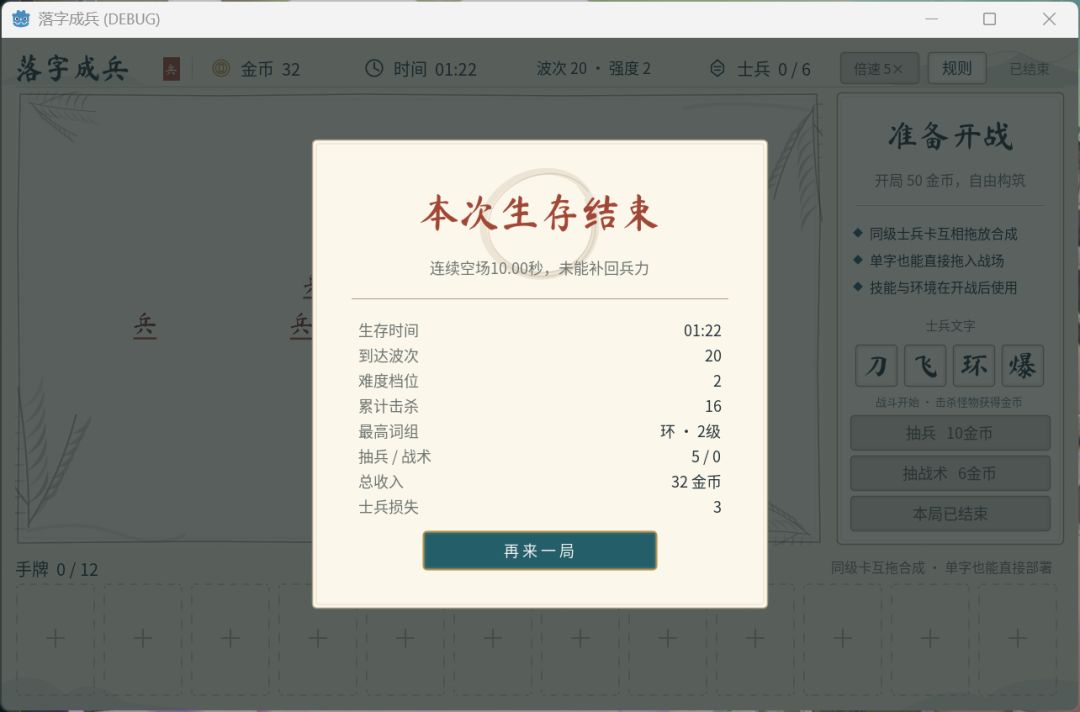Click the 准备开战 panel heading

pyautogui.click(x=950, y=136)
